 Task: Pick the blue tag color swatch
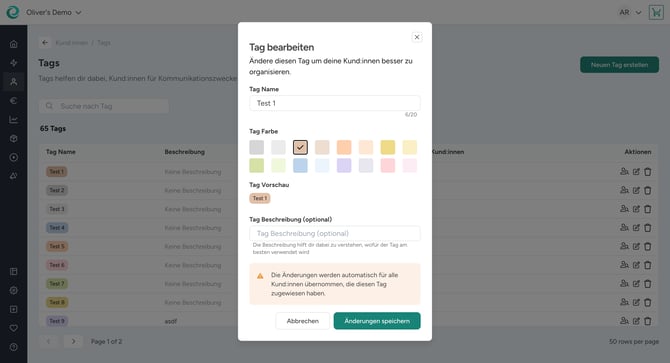coord(300,166)
